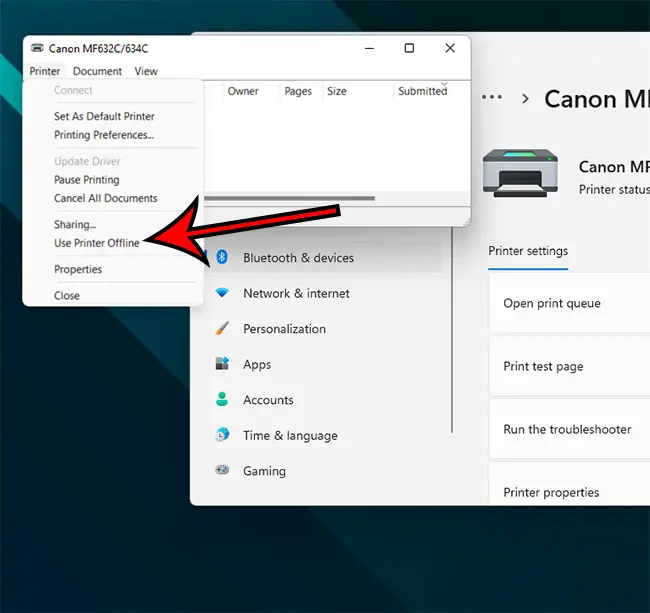Click the horizontal scrollbar in print queue
The width and height of the screenshot is (650, 613).
(x=289, y=198)
